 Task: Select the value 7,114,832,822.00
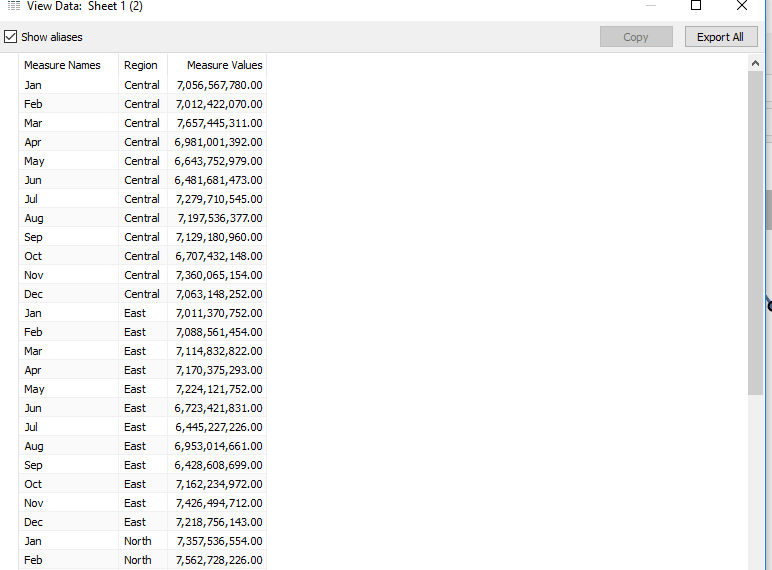click(220, 351)
